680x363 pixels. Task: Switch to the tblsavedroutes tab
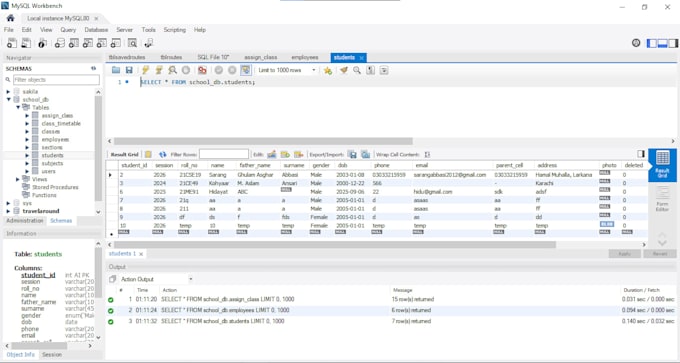127,57
